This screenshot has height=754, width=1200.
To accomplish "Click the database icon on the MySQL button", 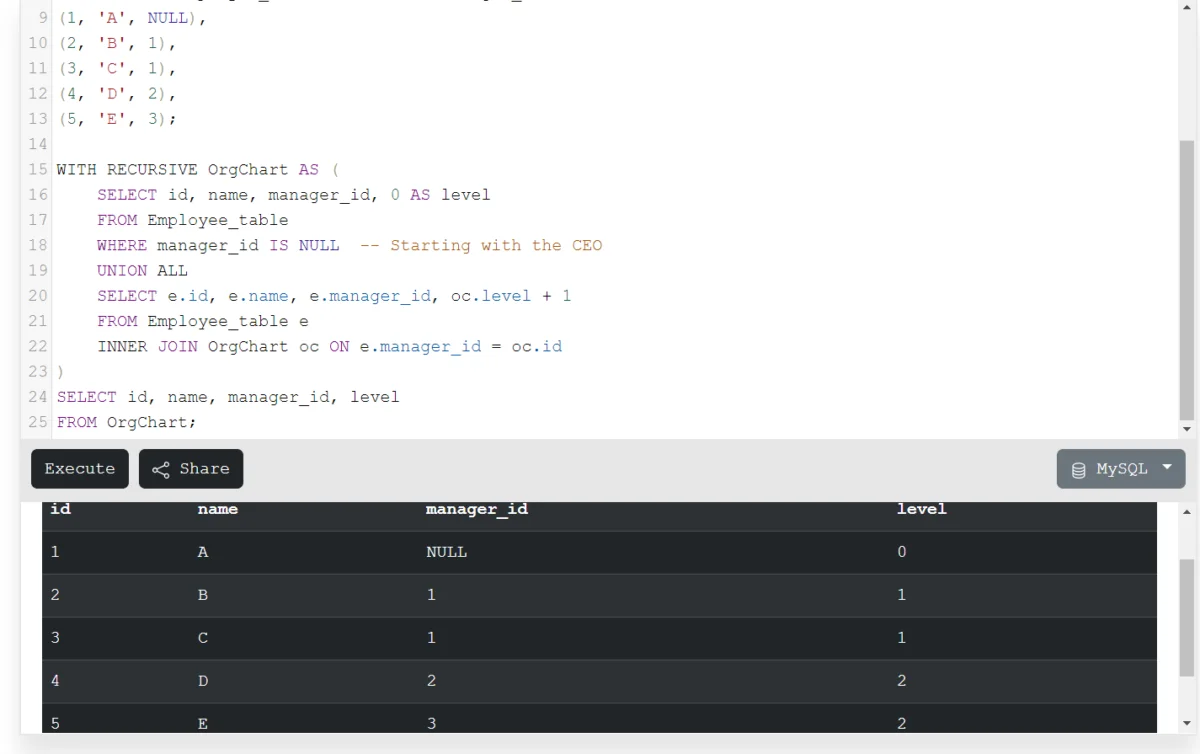I will pyautogui.click(x=1078, y=468).
